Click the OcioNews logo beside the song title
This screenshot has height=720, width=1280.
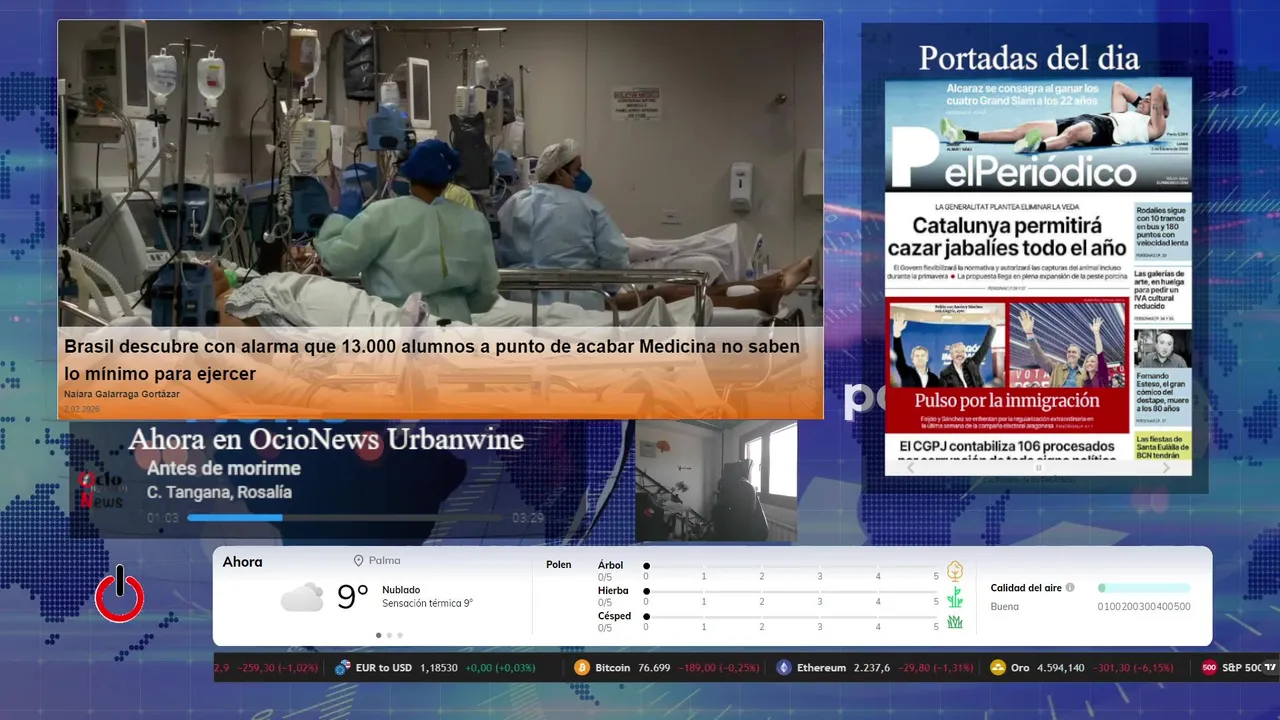point(101,491)
